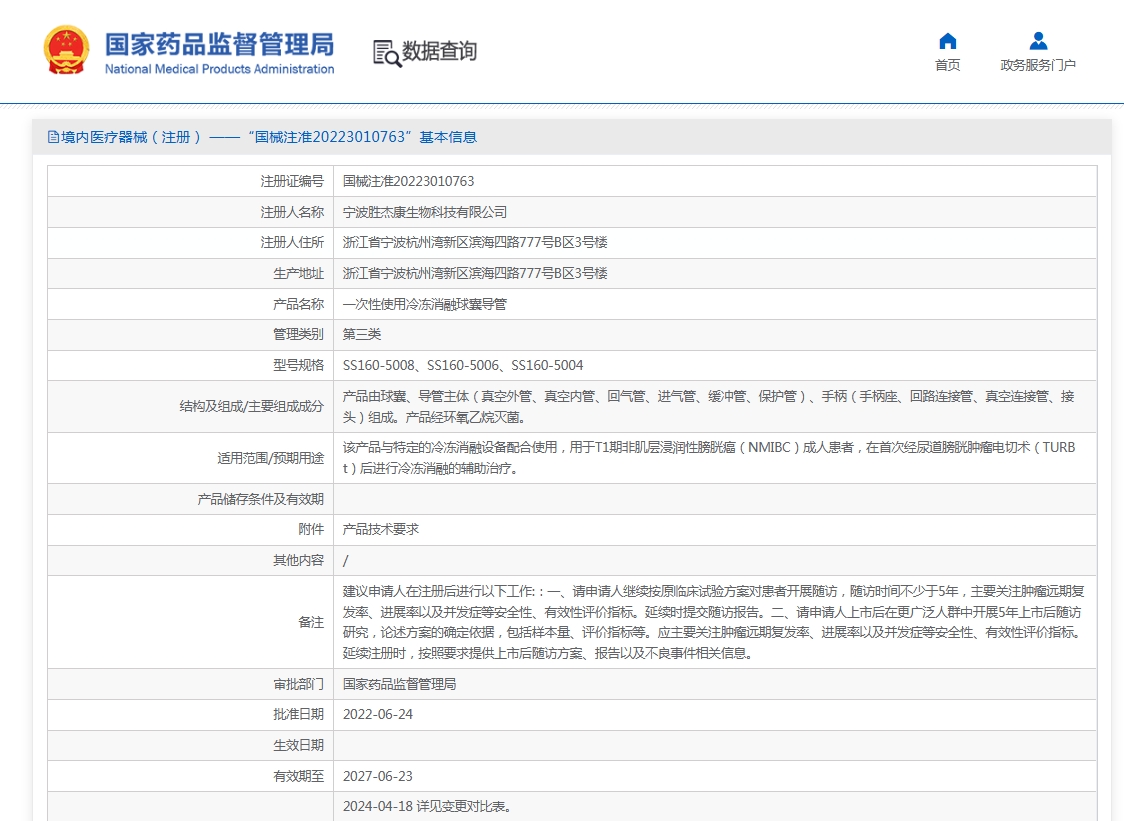Click the 注册人名称 row label
Image resolution: width=1124 pixels, height=821 pixels.
point(292,212)
